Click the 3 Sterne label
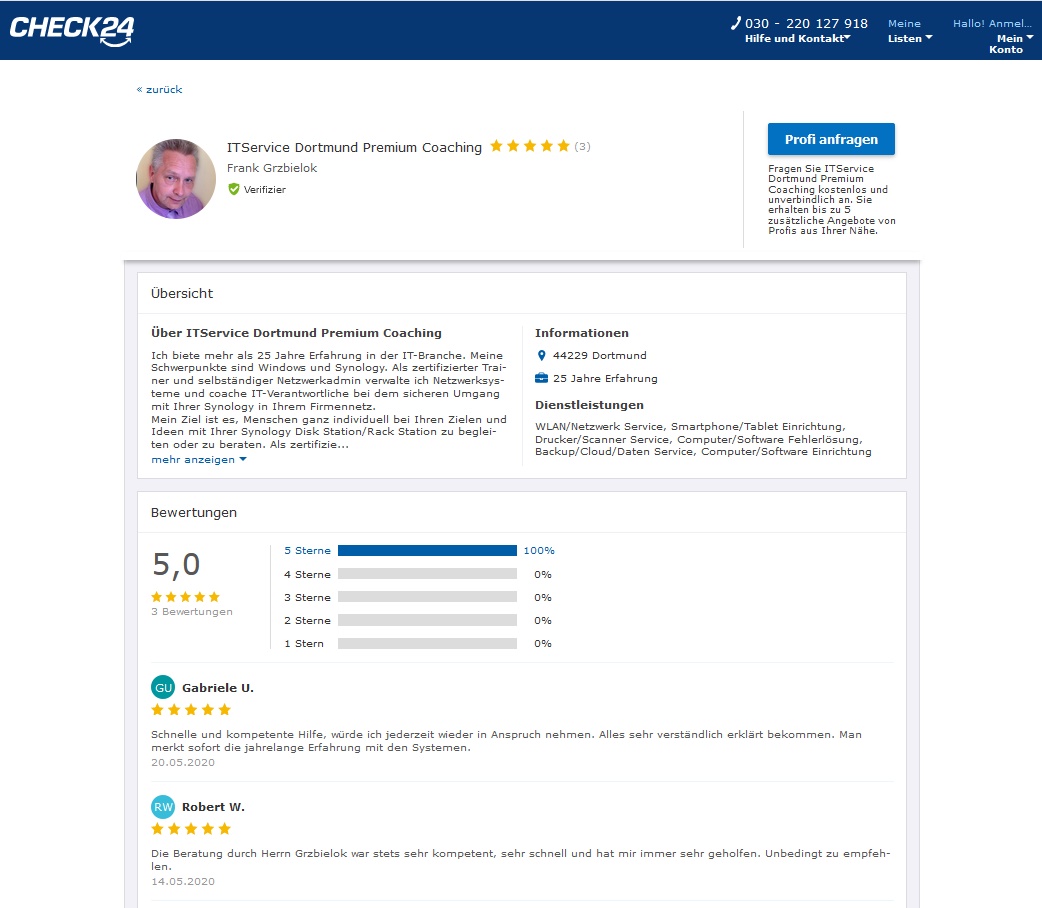Viewport: 1042px width, 908px height. click(307, 598)
